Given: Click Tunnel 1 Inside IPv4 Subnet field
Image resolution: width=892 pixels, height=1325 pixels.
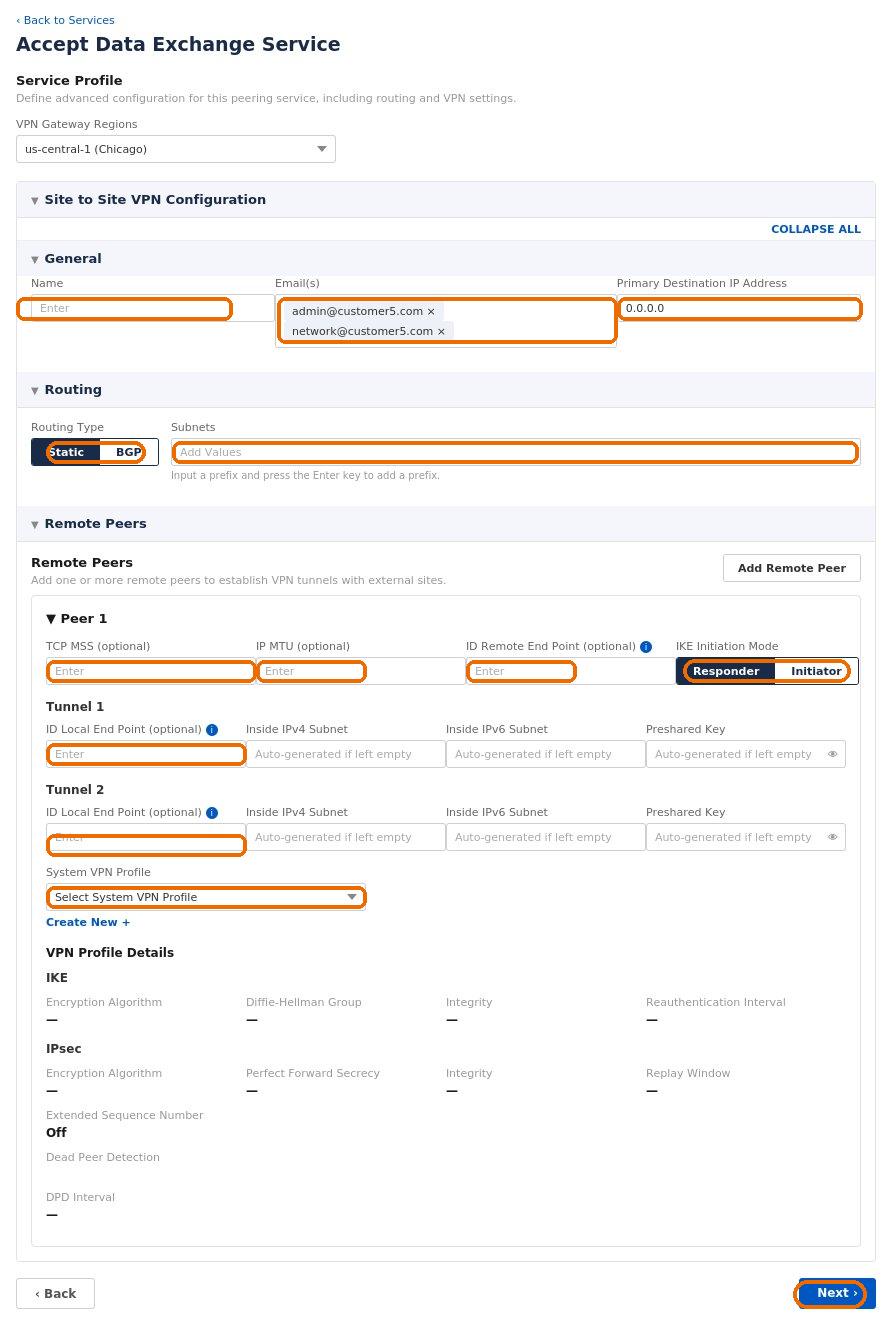Looking at the screenshot, I should (346, 754).
